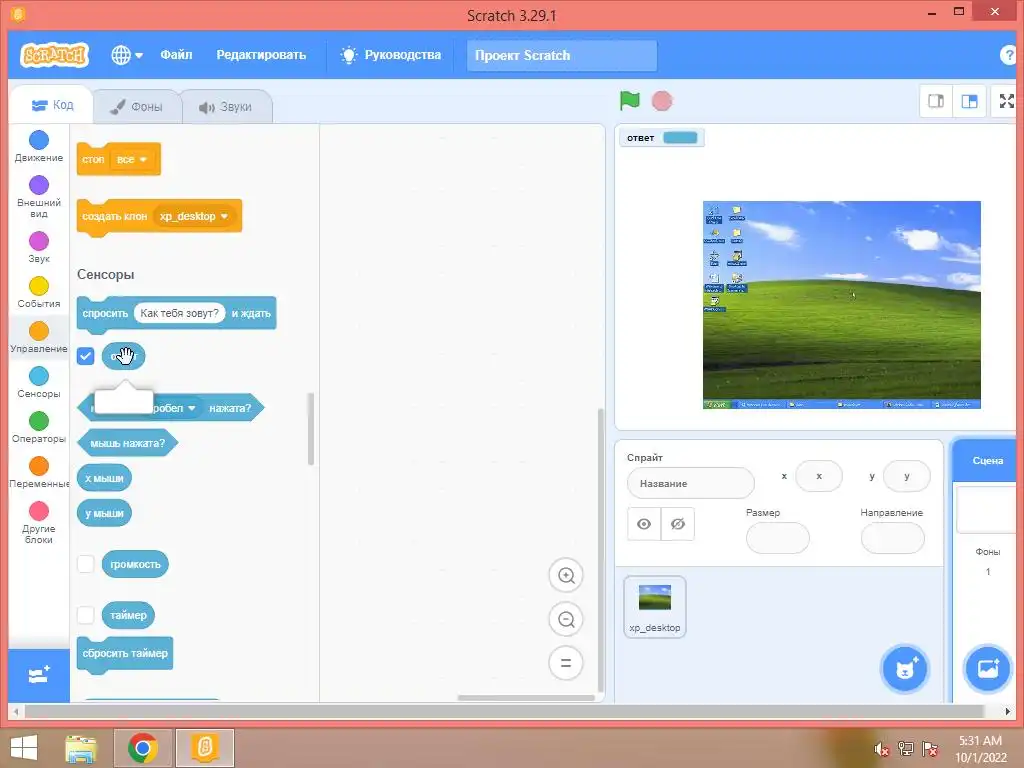Edit the project title field
Image resolution: width=1024 pixels, height=768 pixels.
pyautogui.click(x=562, y=56)
